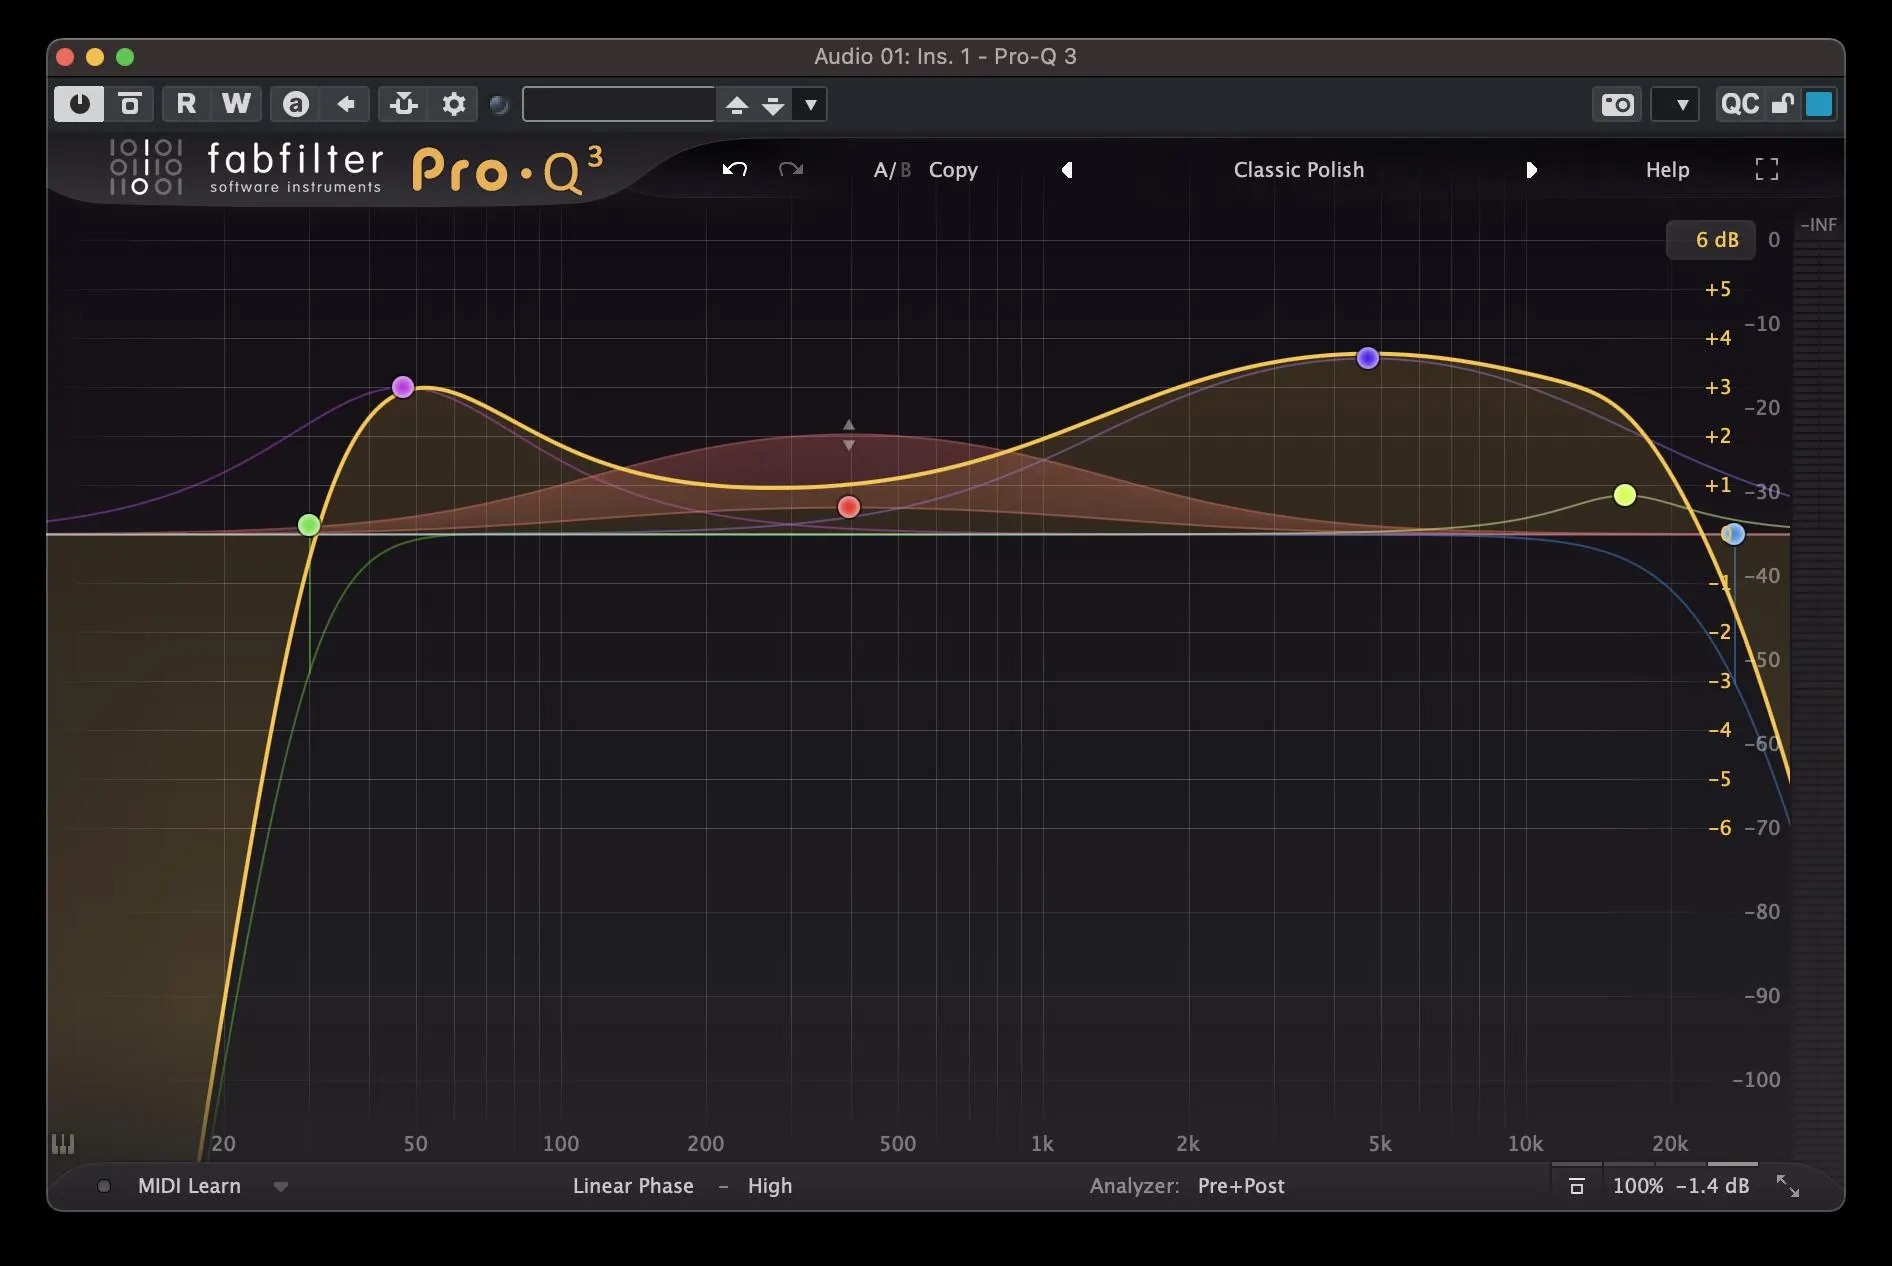Enter full screen mode via corner icon
This screenshot has width=1892, height=1266.
point(1766,169)
